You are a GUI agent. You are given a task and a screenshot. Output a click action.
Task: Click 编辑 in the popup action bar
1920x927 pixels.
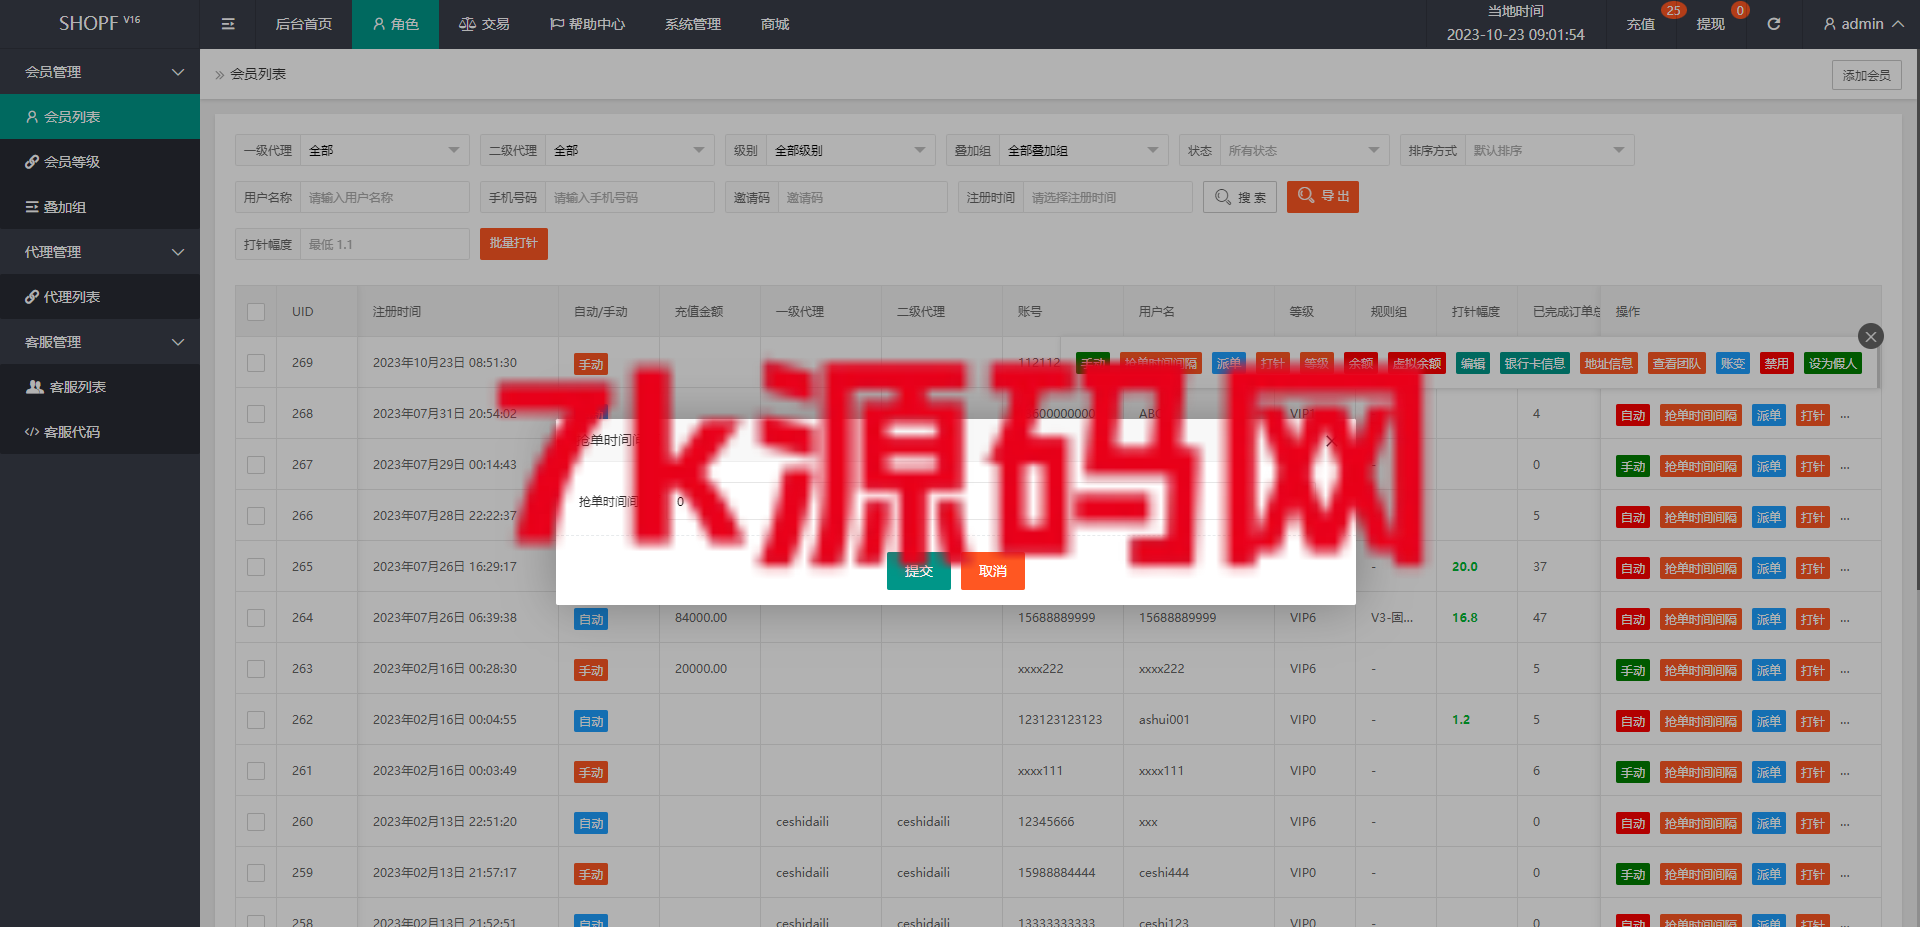point(1472,364)
